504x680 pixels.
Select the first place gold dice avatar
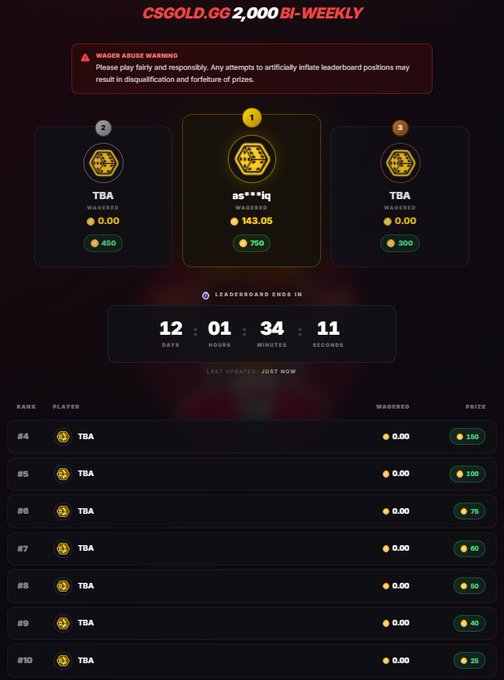click(252, 159)
